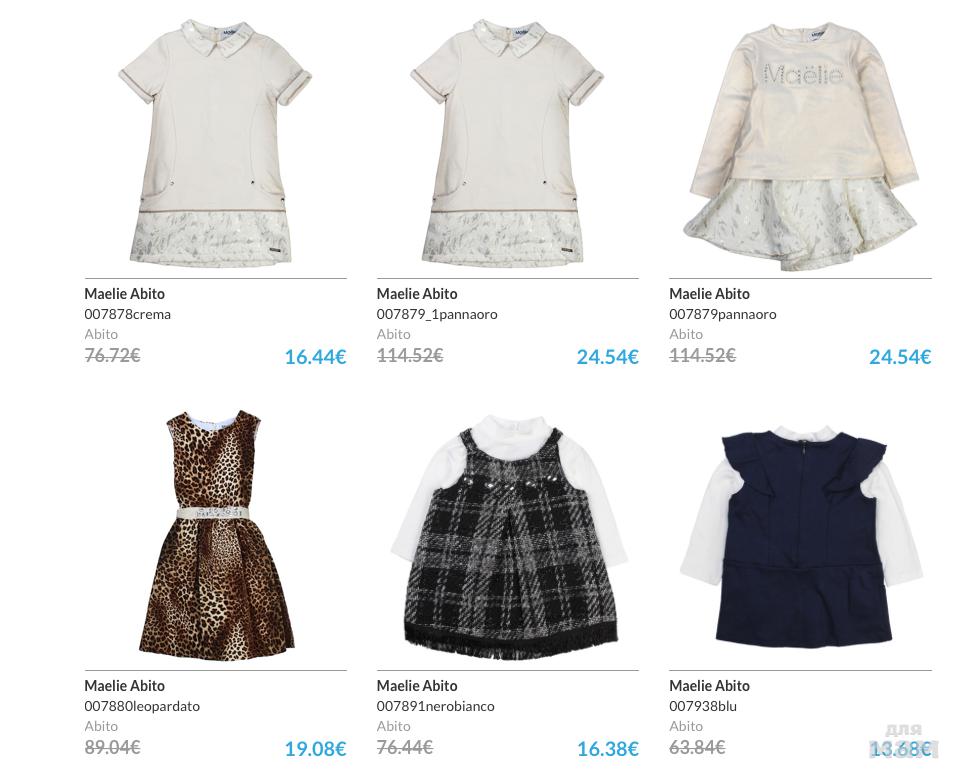
Task: View the Maëlie top and skirt photo
Action: pyautogui.click(x=802, y=146)
